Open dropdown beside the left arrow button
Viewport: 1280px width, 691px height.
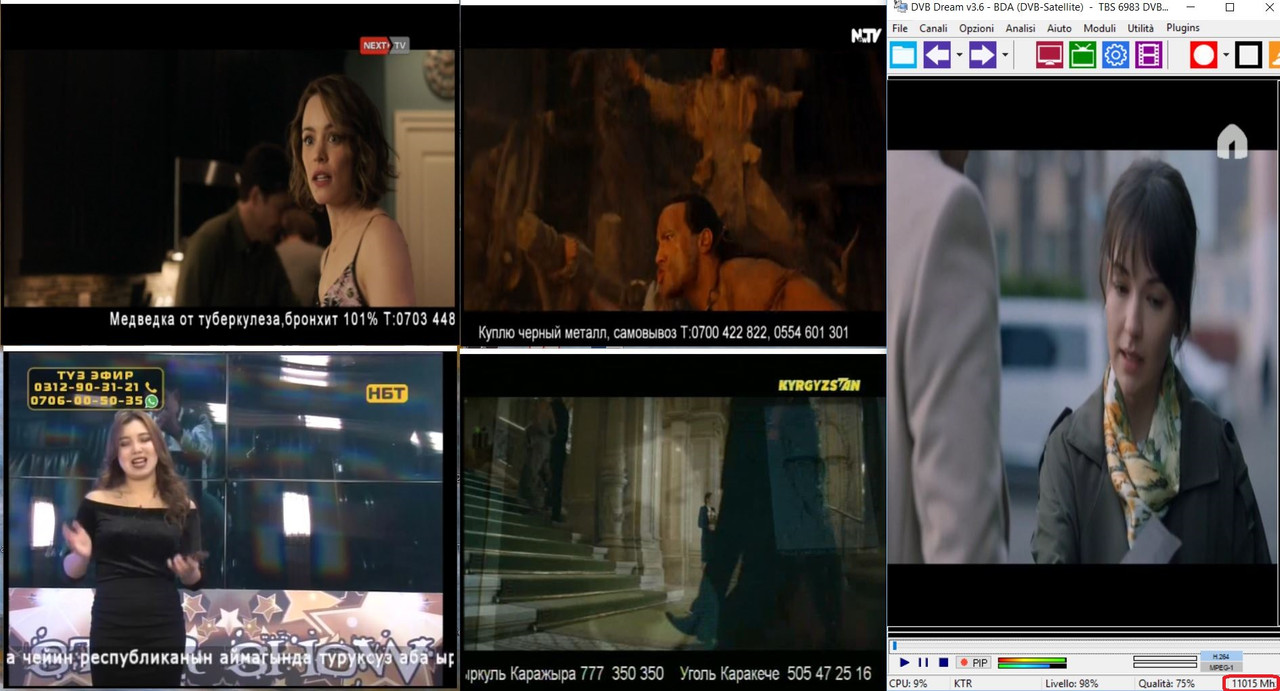pos(960,55)
